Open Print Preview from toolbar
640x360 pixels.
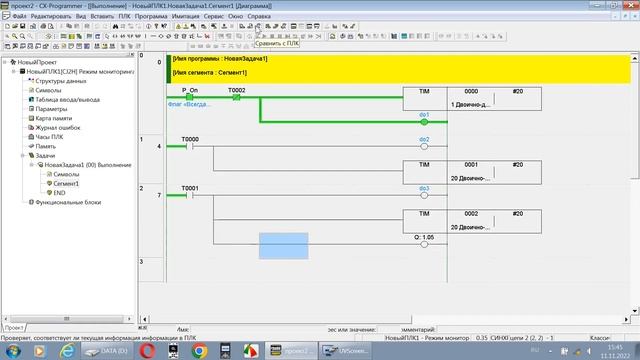click(51, 26)
